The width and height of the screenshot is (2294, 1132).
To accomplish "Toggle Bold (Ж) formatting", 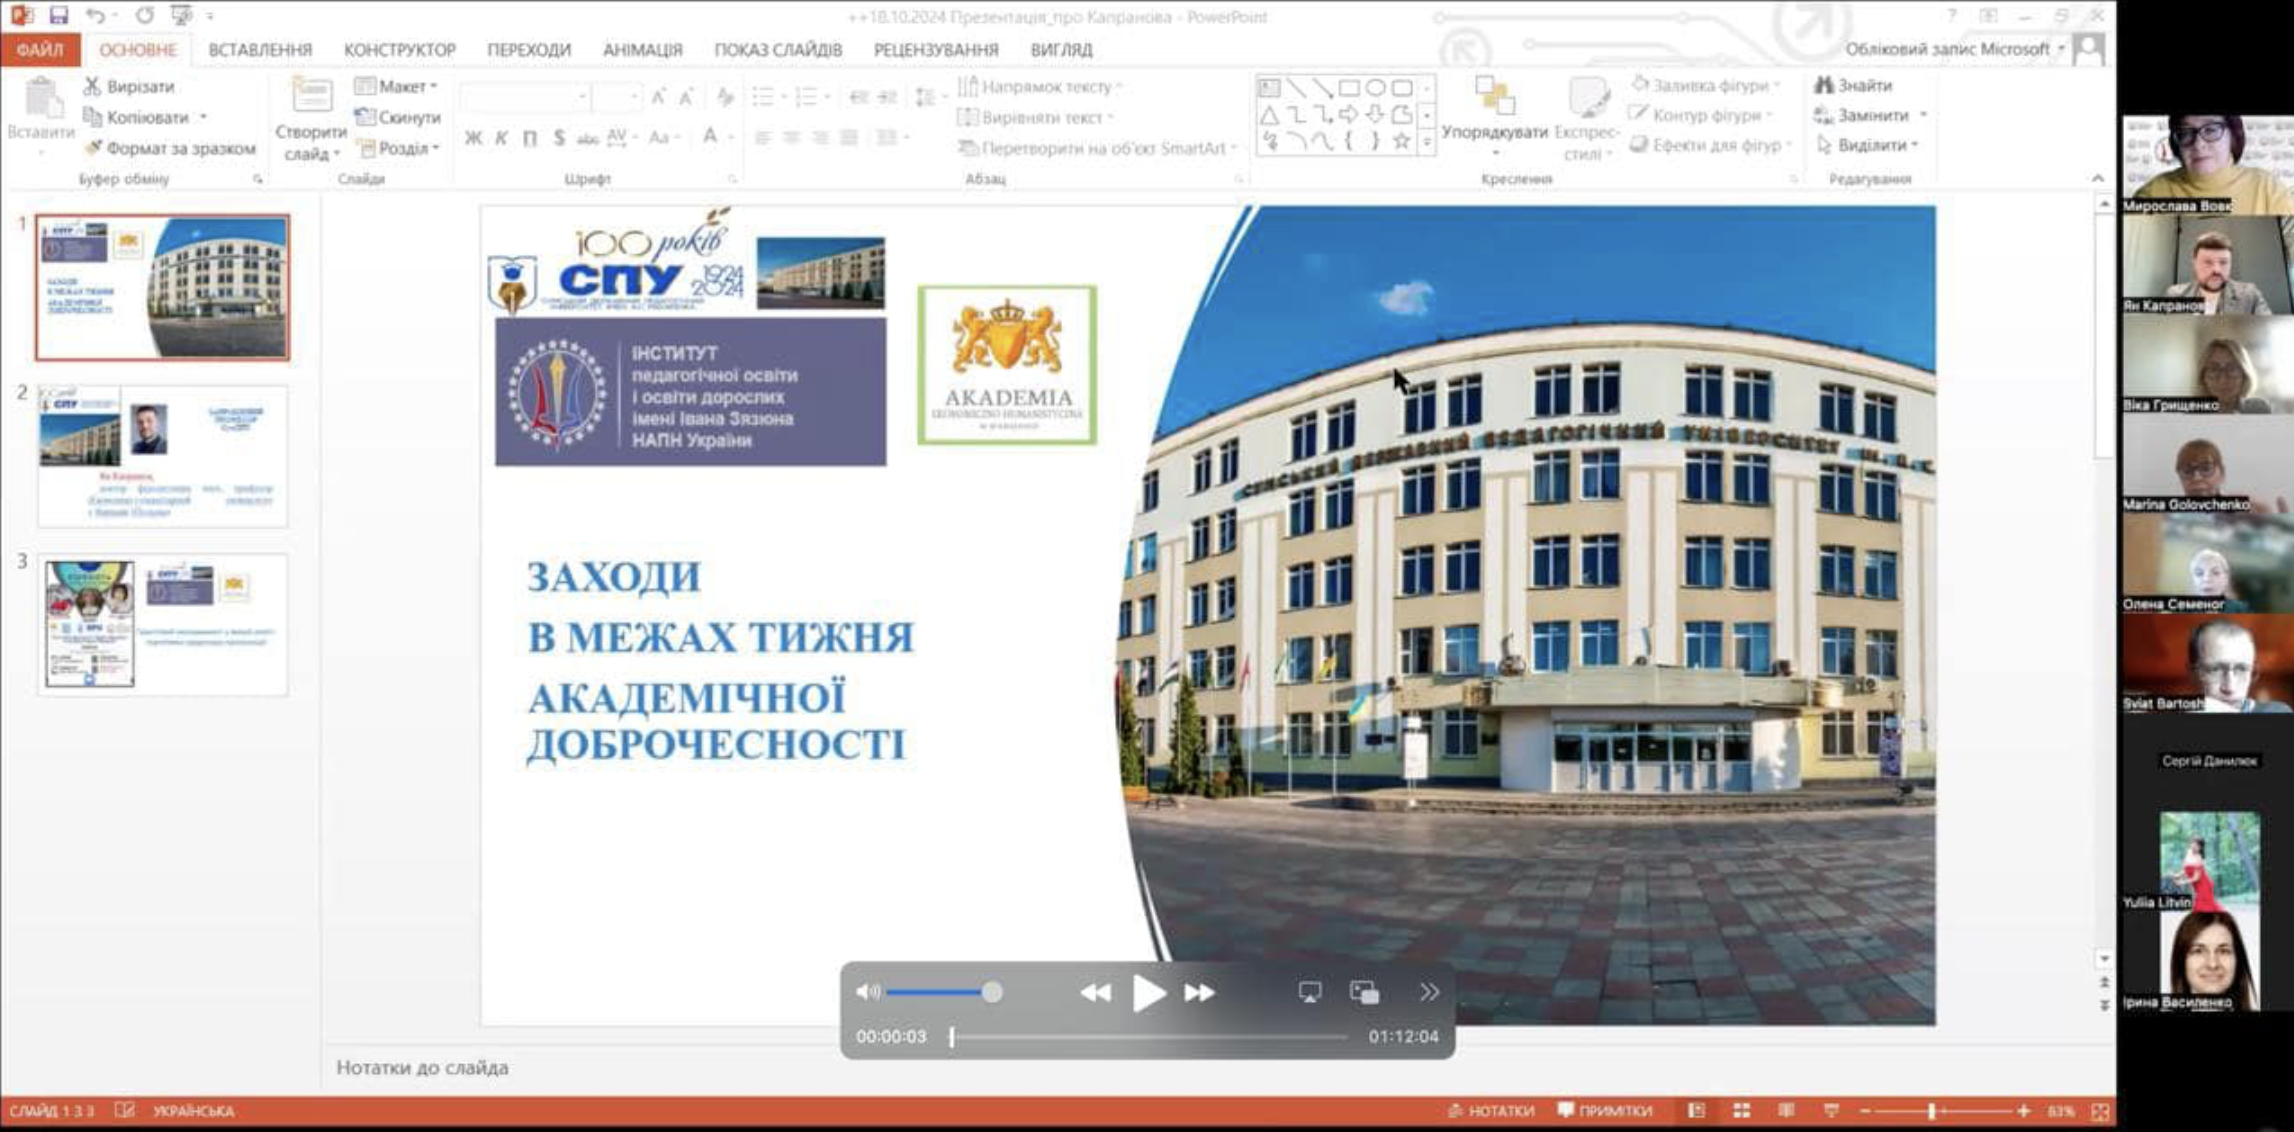I will pyautogui.click(x=473, y=138).
